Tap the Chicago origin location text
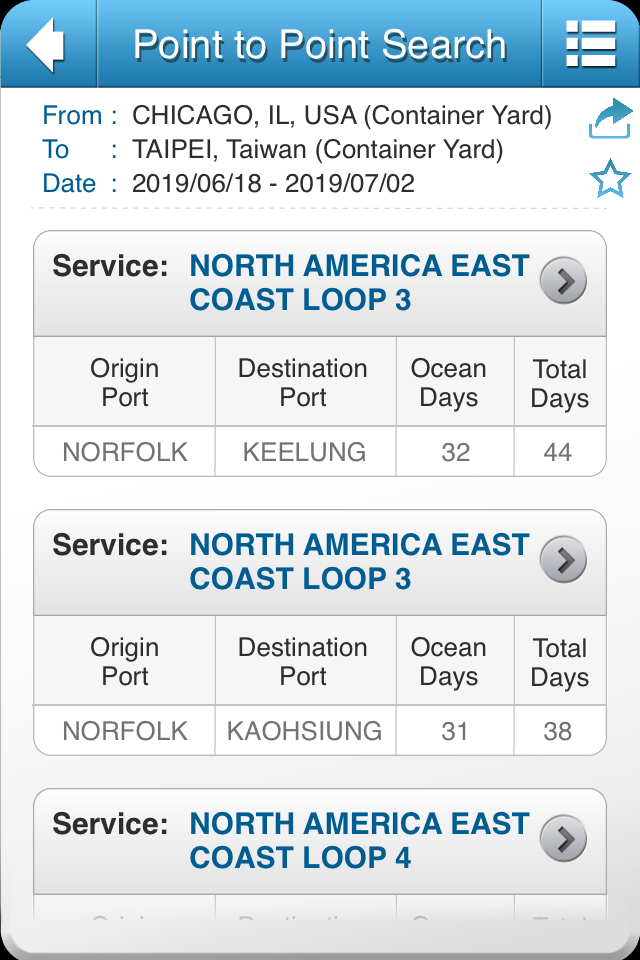Viewport: 640px width, 960px height. (341, 116)
